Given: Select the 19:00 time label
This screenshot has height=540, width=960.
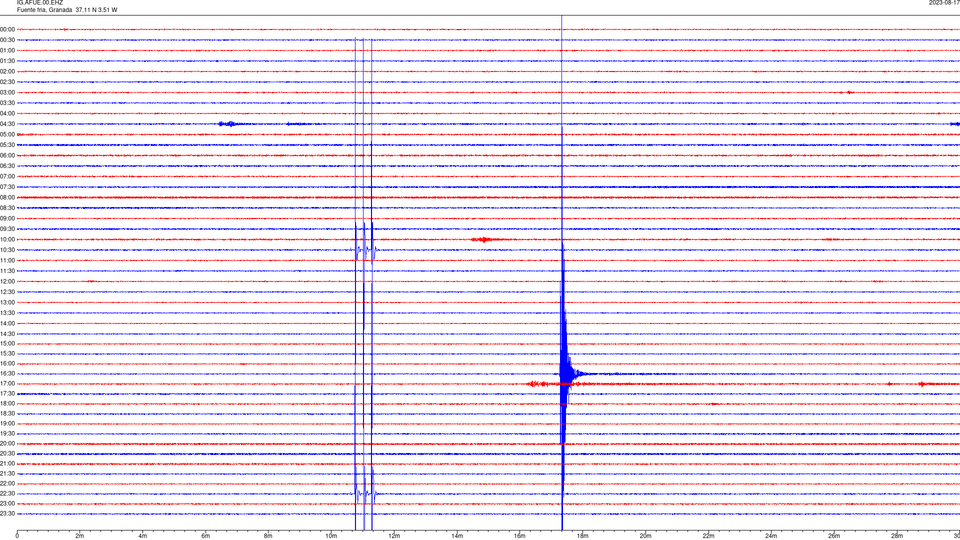Looking at the screenshot, I should coord(7,424).
